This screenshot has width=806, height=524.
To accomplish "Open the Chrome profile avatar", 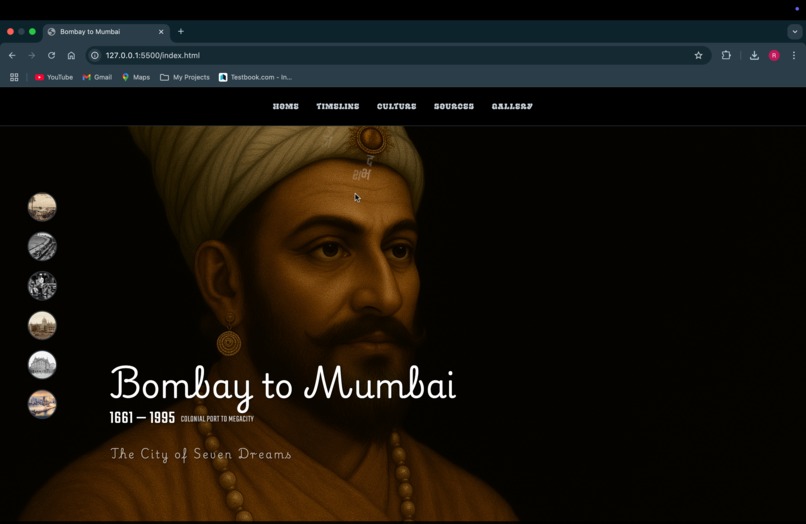I will click(x=774, y=56).
